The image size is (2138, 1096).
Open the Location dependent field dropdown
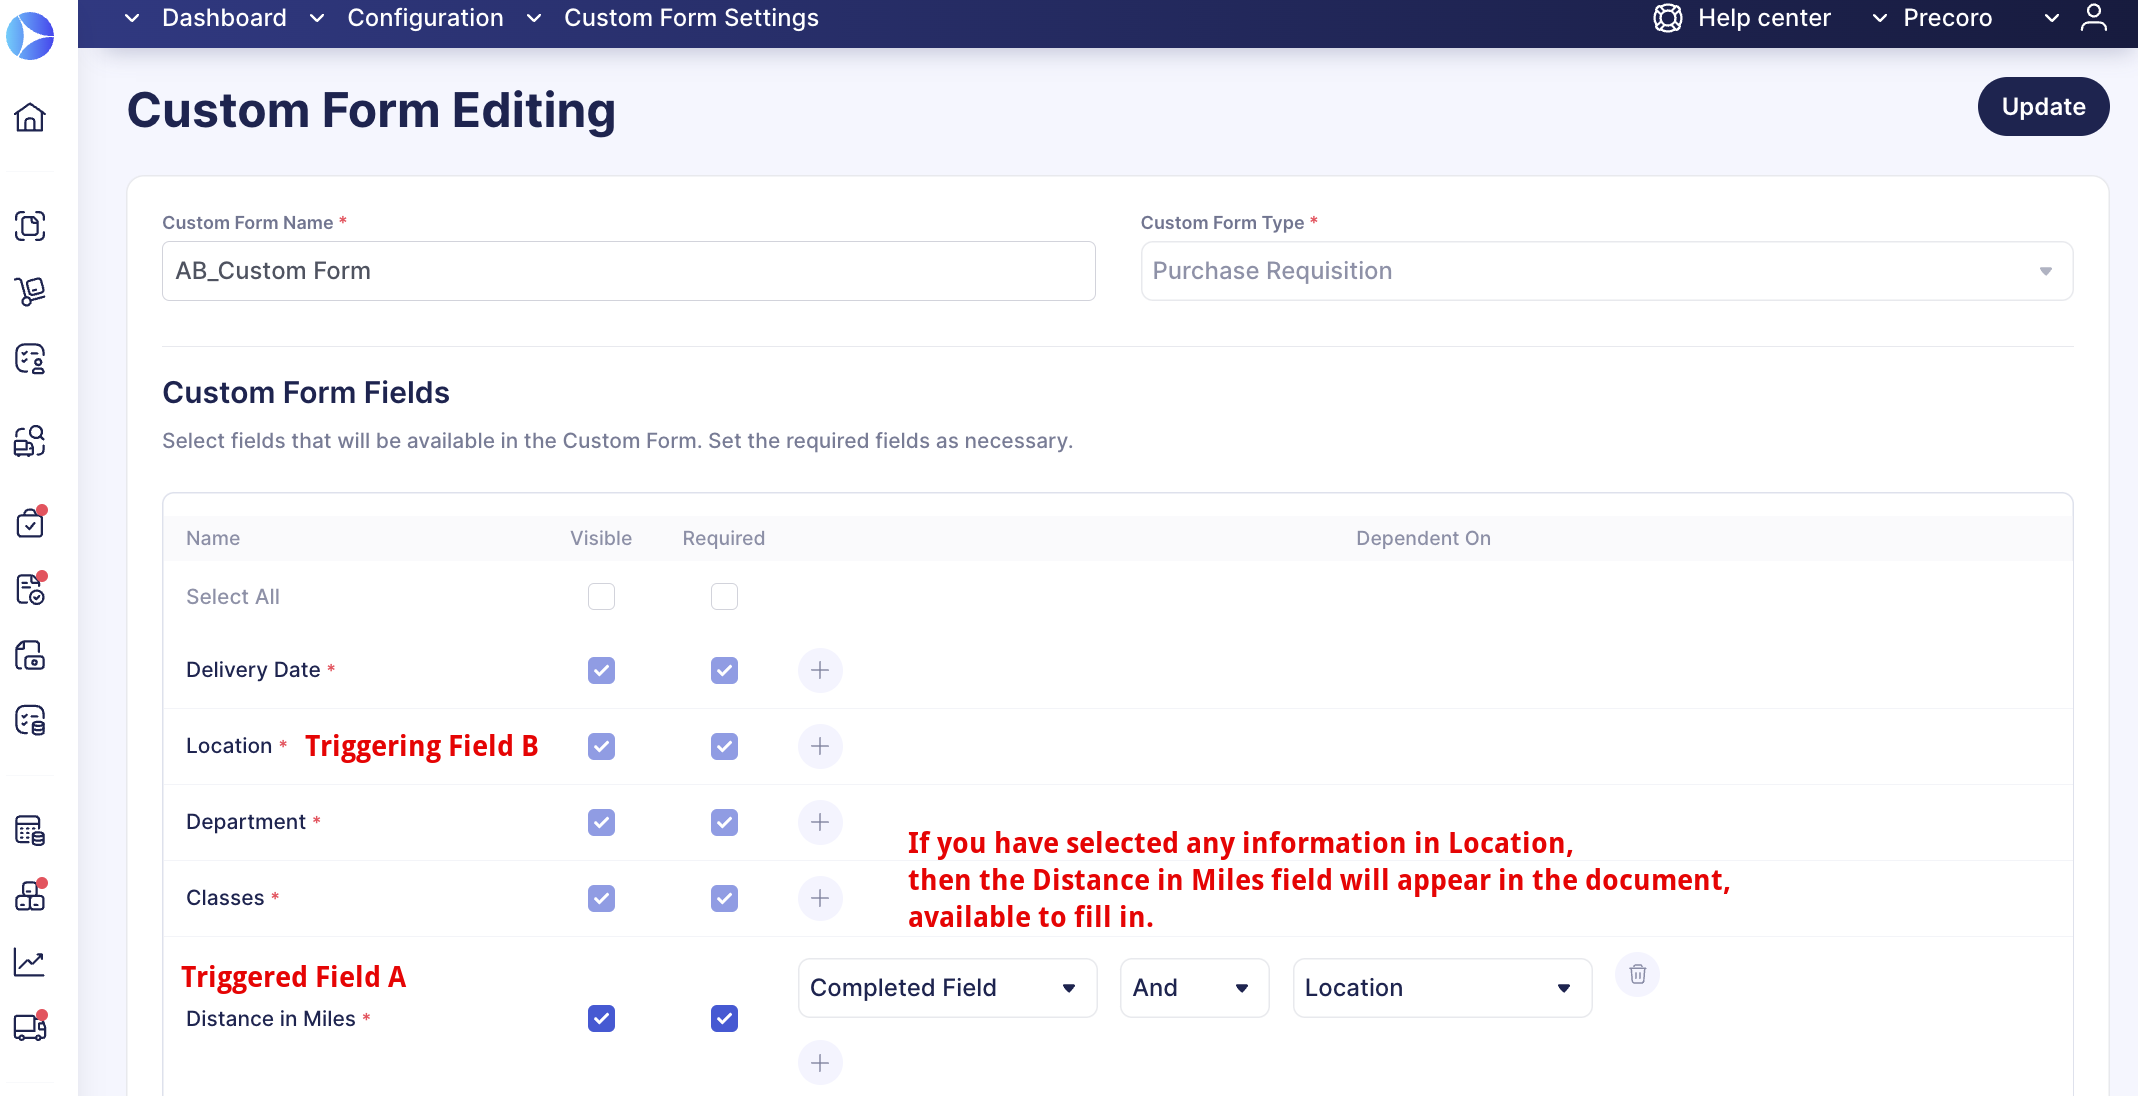1442,988
